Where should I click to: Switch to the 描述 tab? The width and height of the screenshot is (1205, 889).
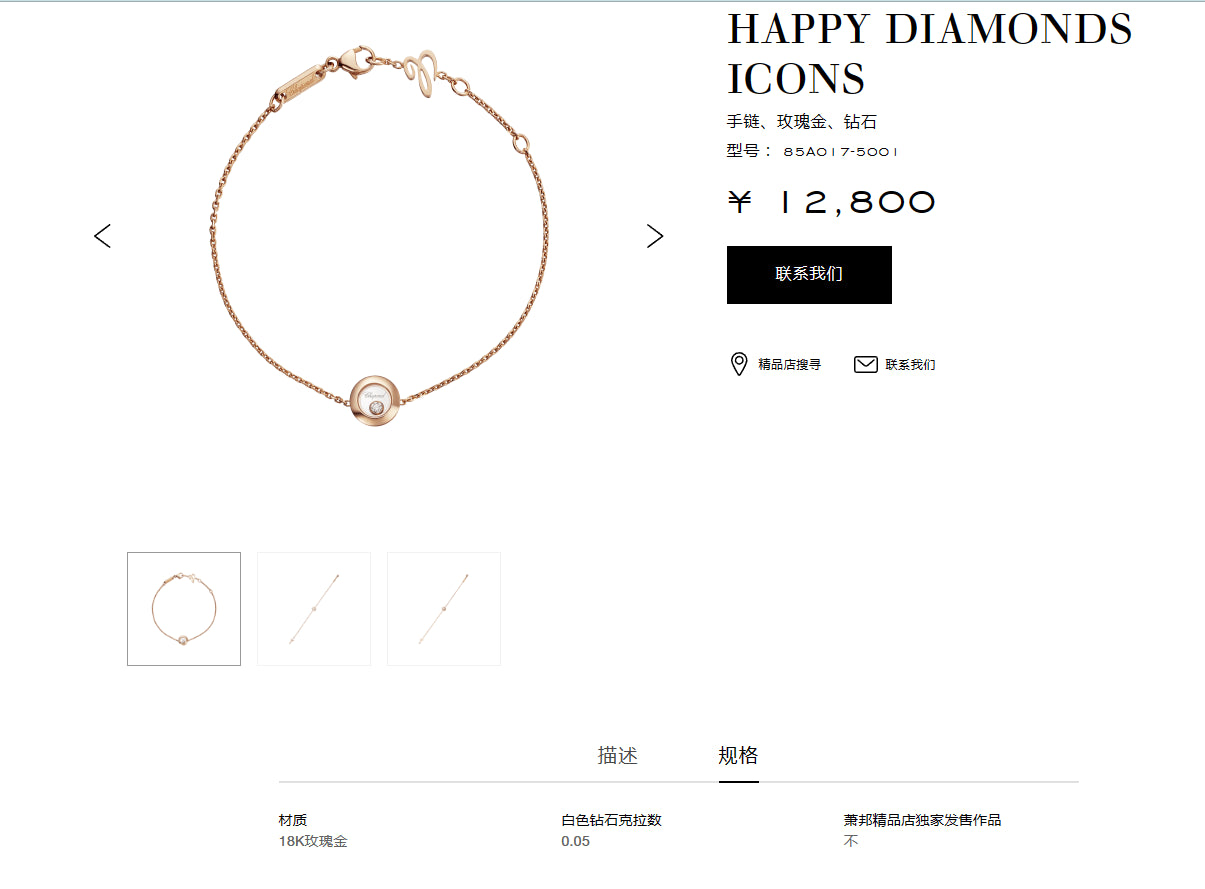618,756
